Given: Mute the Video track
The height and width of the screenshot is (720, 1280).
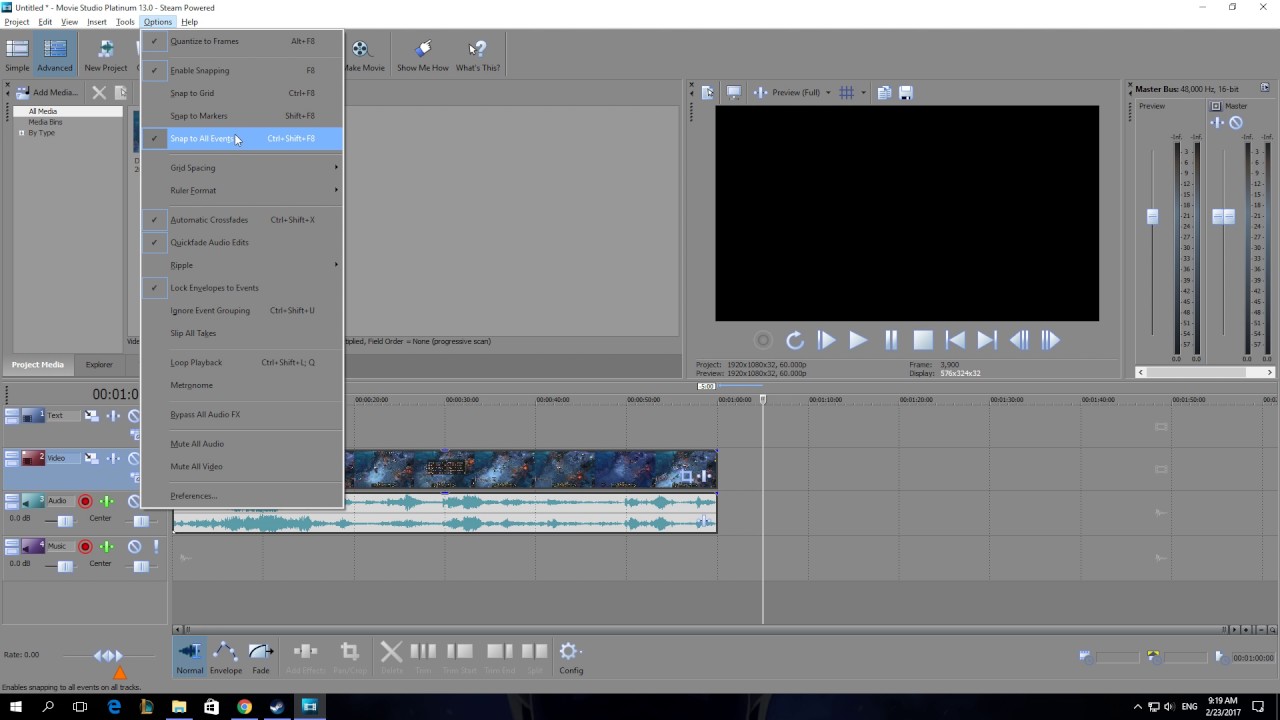Looking at the screenshot, I should click(x=134, y=459).
